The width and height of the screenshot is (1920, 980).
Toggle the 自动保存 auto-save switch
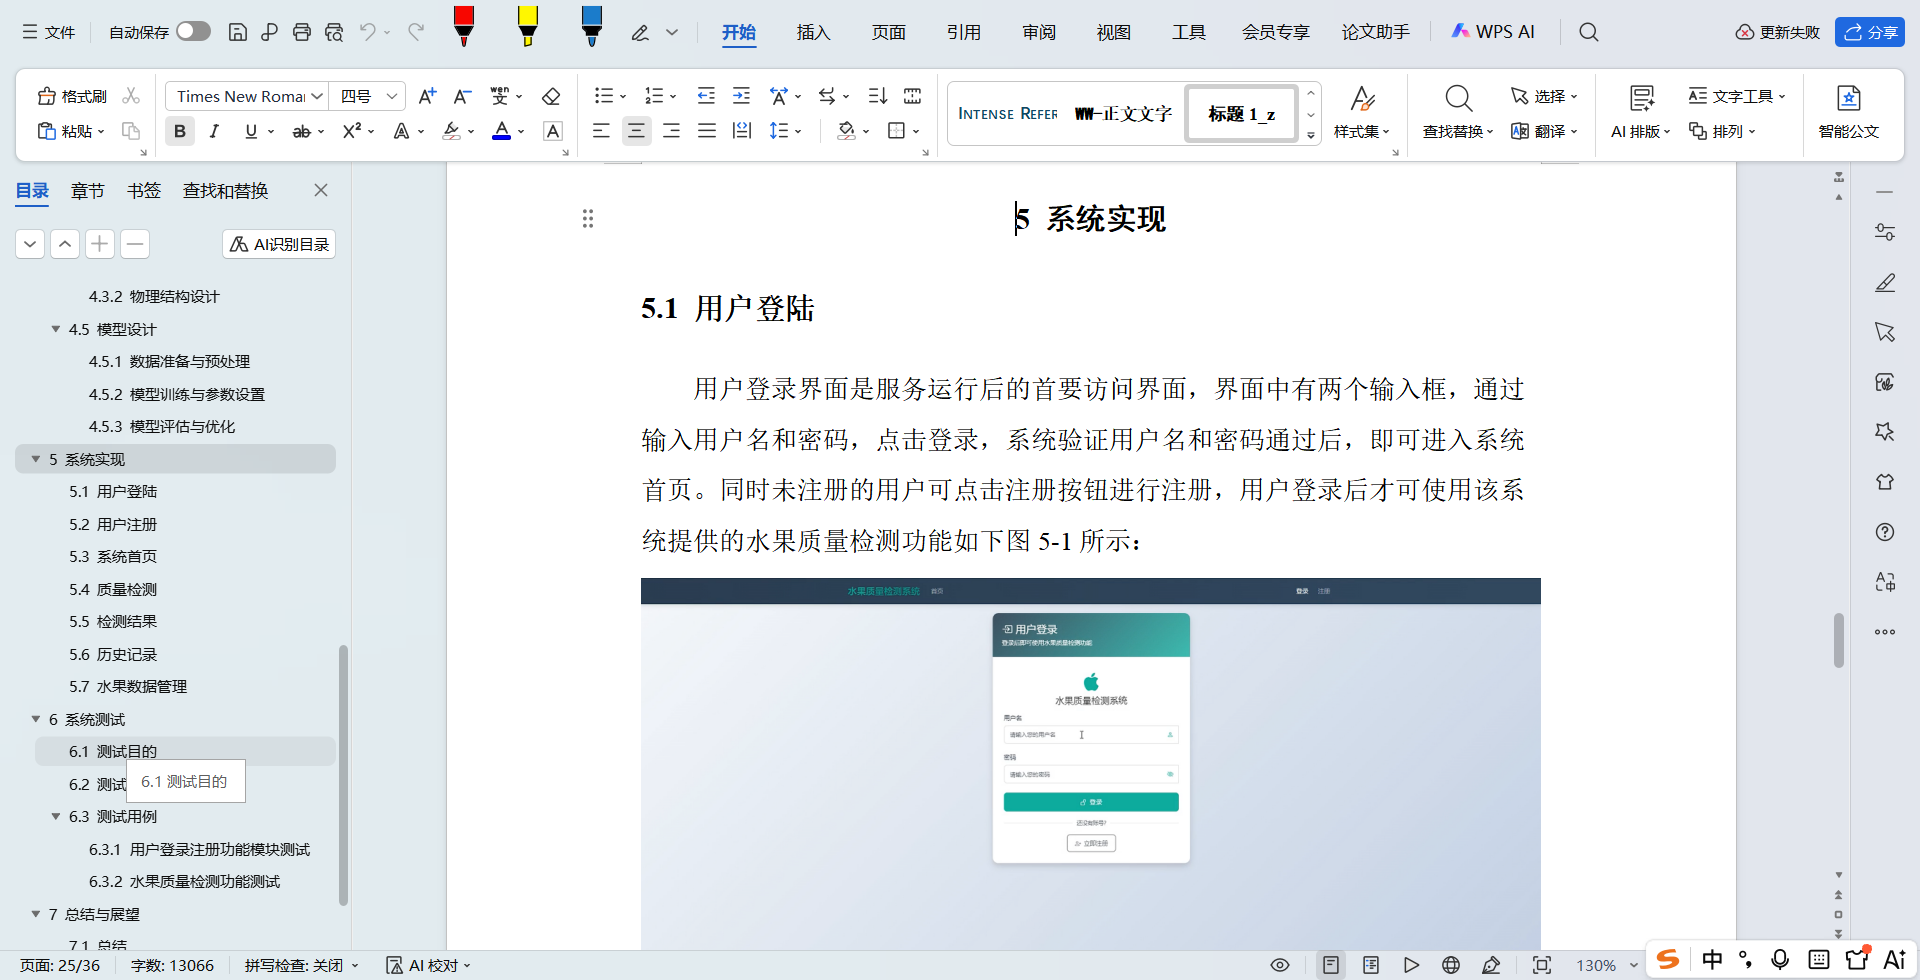click(193, 32)
